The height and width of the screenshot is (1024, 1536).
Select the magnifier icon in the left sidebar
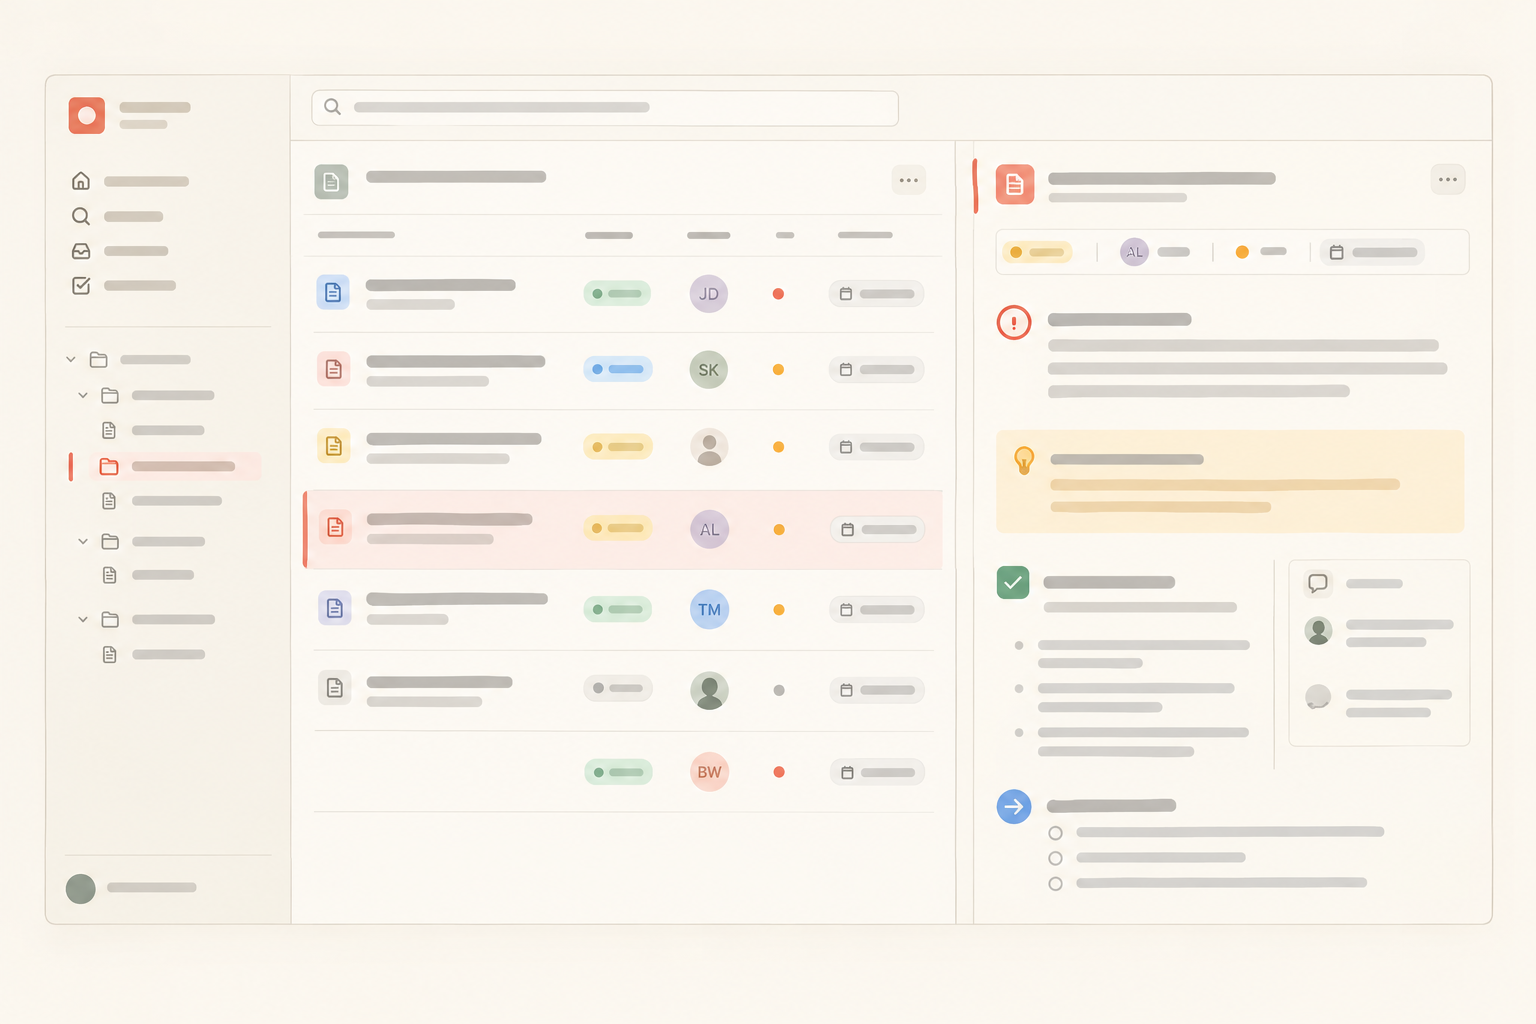click(81, 216)
